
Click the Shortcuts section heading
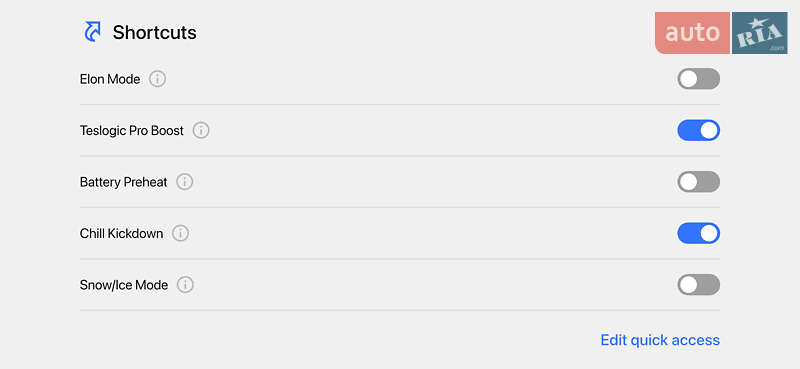pyautogui.click(x=155, y=33)
